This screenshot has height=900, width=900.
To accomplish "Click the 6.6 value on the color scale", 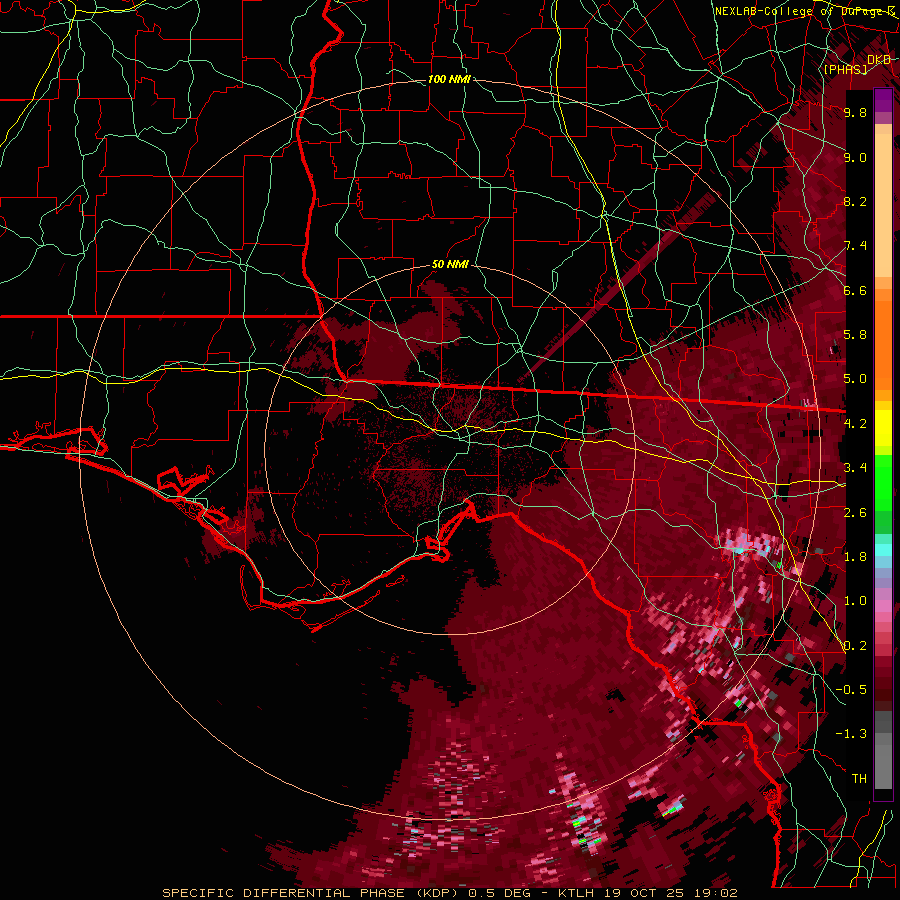I will coord(855,290).
